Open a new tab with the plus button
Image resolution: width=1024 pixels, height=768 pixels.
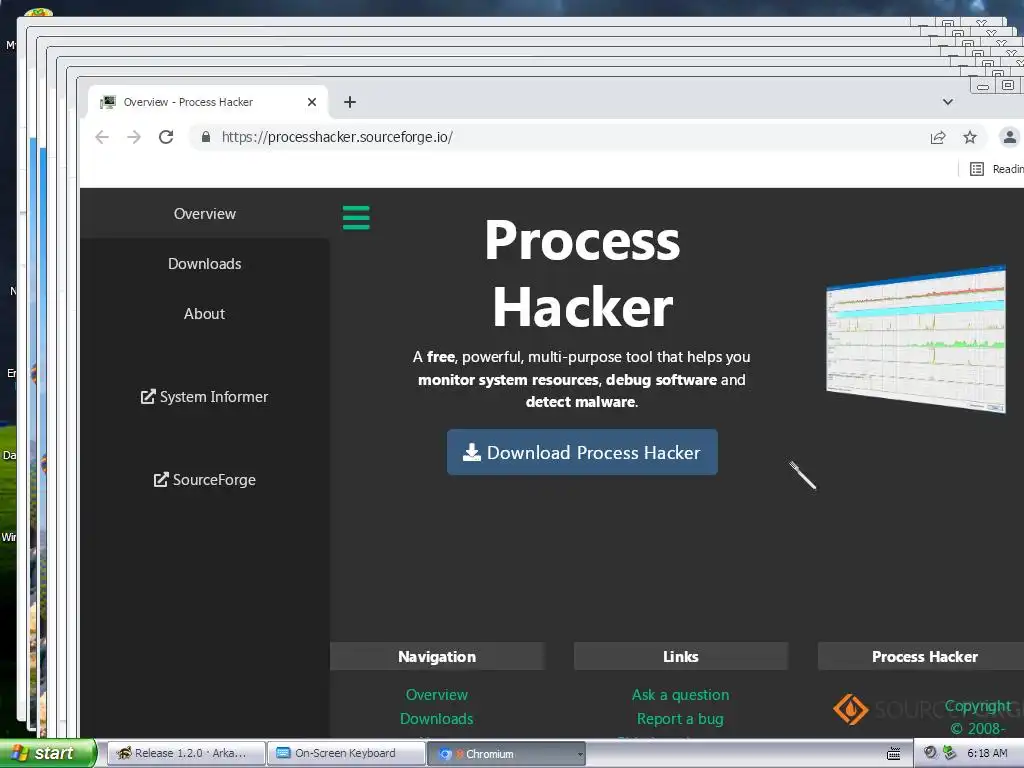tap(350, 102)
